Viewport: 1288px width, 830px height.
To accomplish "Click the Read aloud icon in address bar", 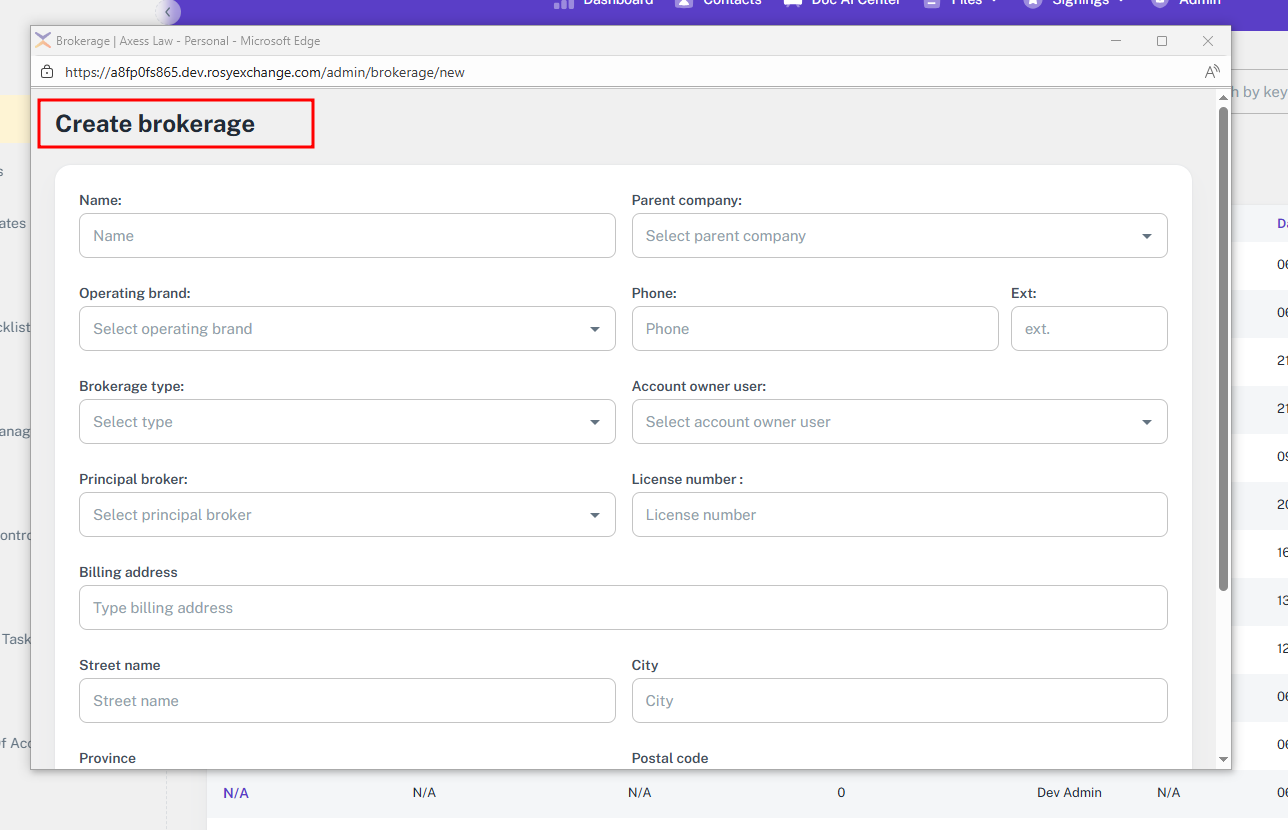I will click(x=1212, y=72).
